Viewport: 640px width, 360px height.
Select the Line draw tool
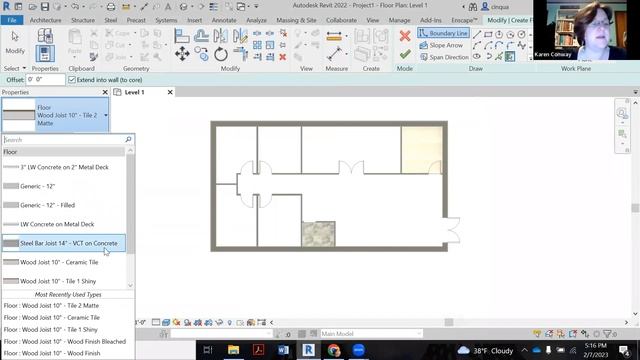477,35
